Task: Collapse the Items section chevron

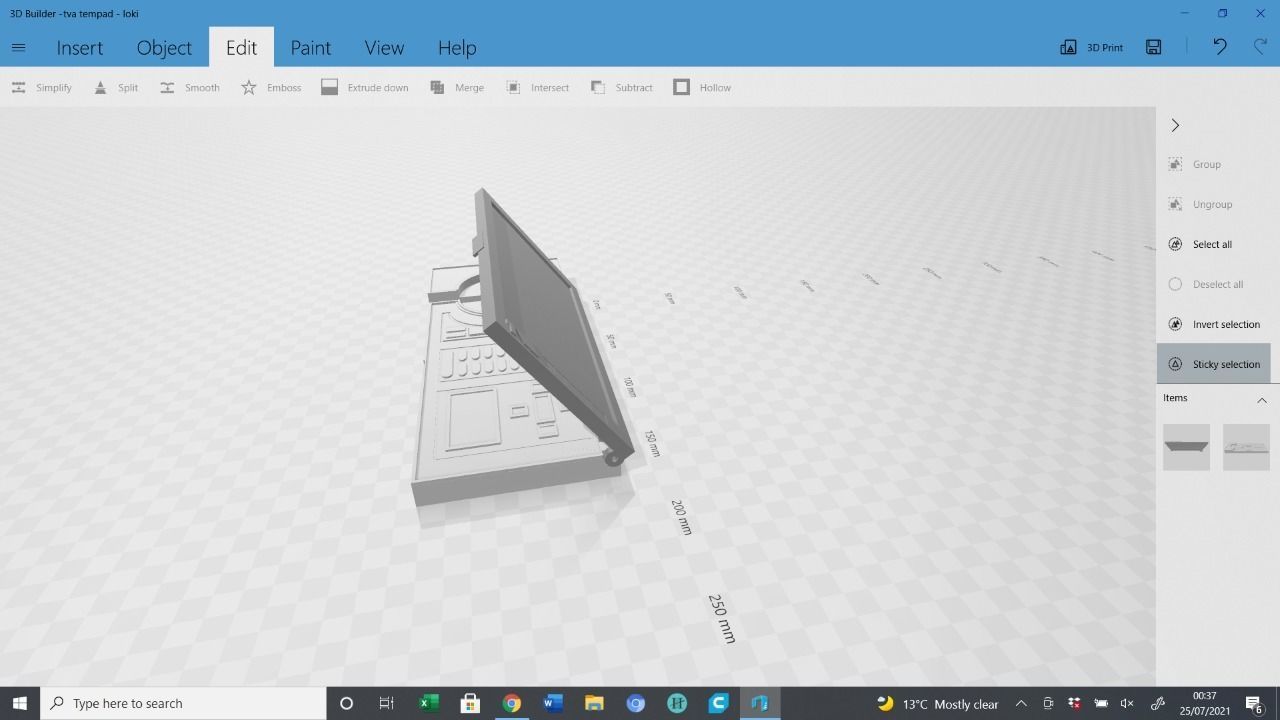Action: click(1261, 400)
